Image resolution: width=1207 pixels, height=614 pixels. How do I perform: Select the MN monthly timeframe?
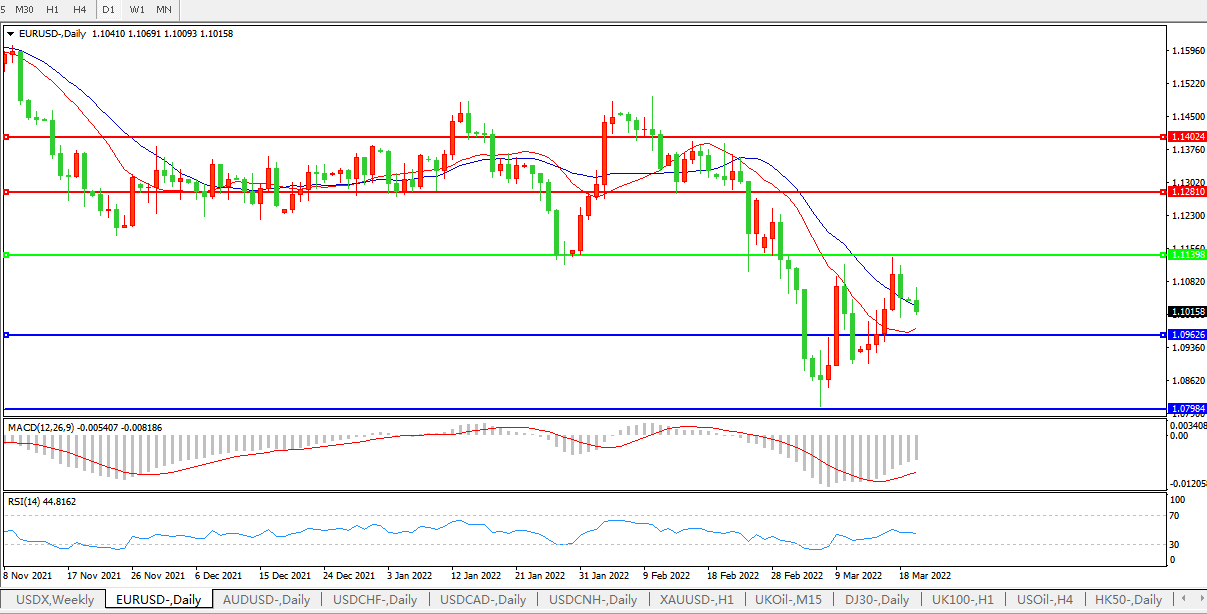(164, 9)
